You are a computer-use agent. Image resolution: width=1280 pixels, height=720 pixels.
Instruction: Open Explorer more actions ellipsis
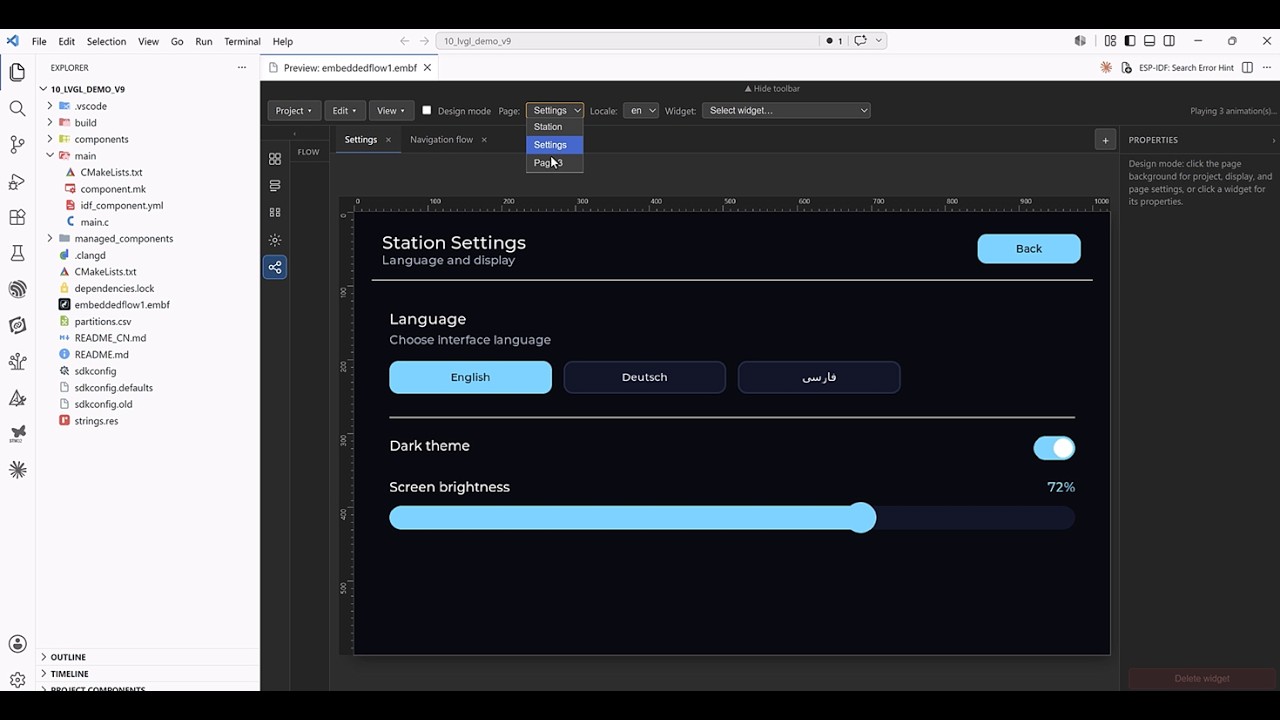pyautogui.click(x=241, y=68)
